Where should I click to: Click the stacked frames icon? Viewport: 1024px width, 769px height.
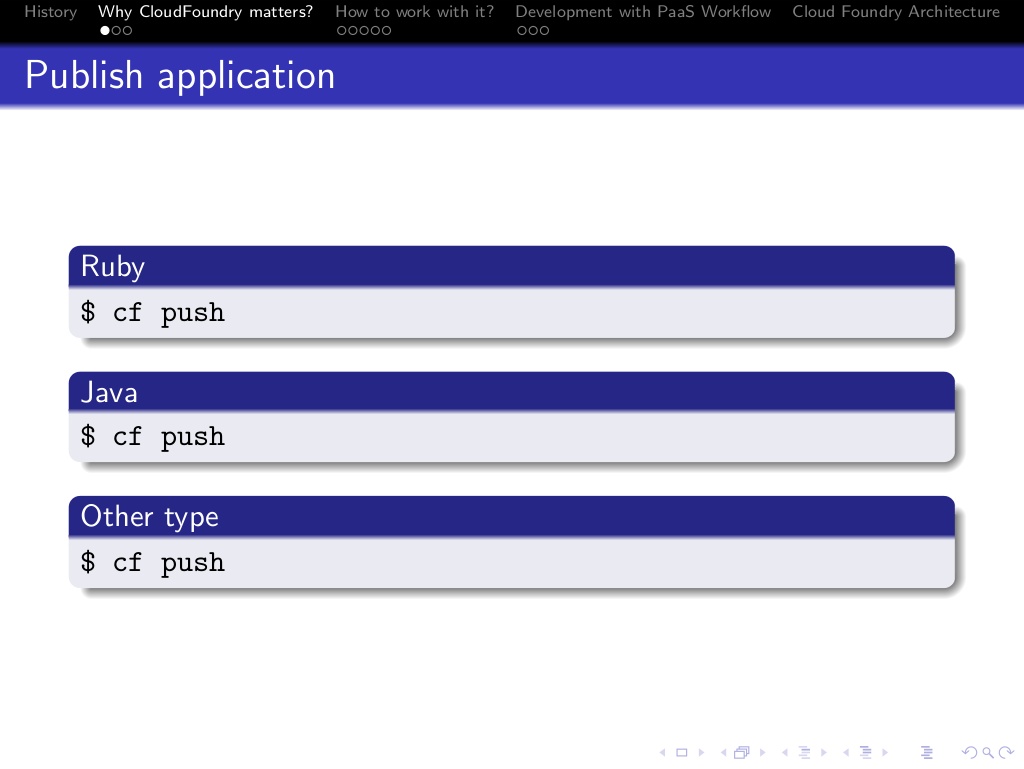[742, 753]
